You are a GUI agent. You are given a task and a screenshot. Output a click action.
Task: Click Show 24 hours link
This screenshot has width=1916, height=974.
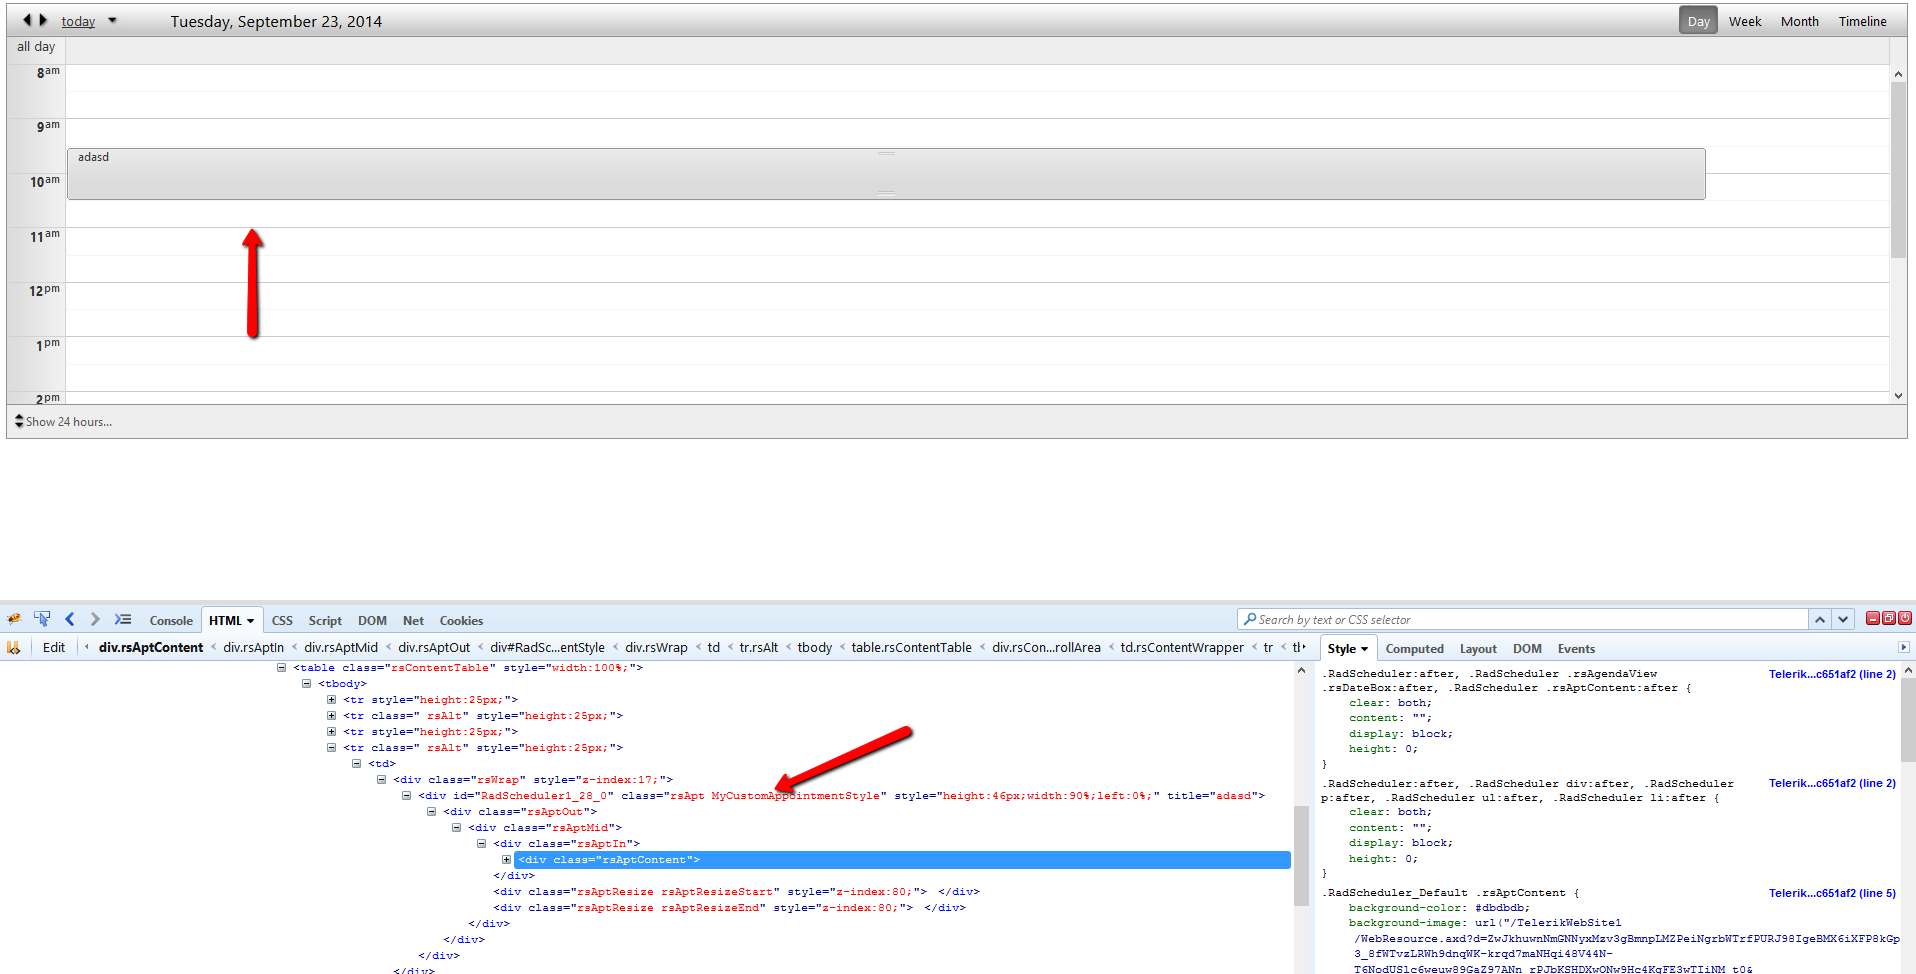point(68,422)
